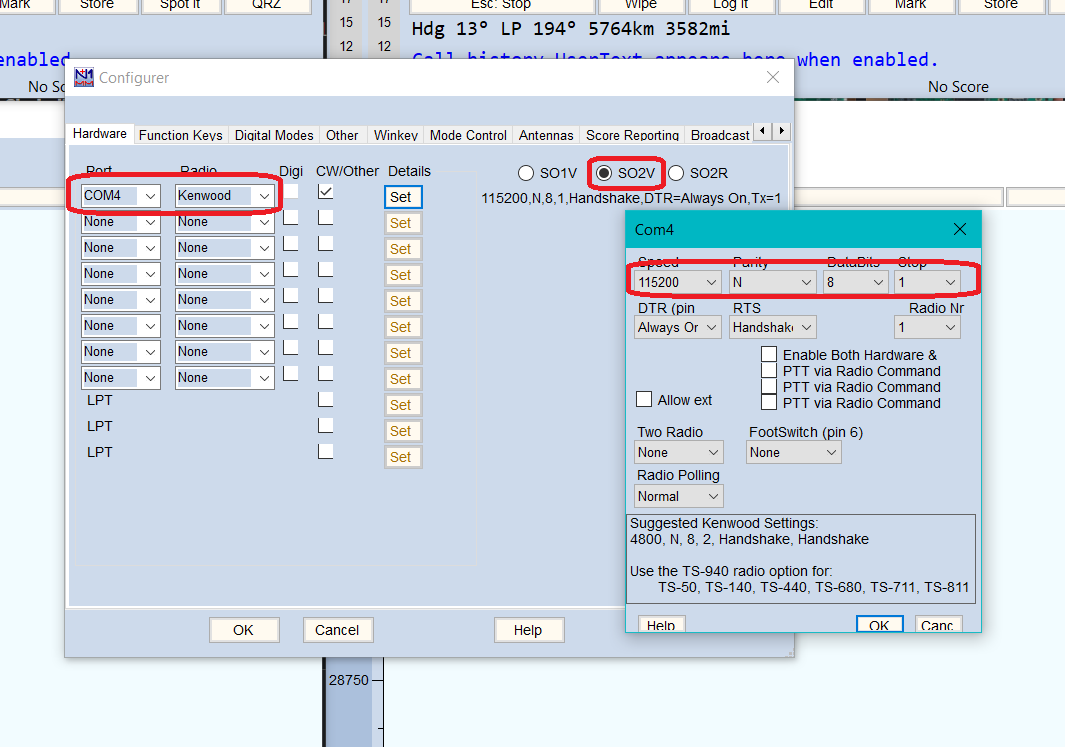Close the Configurer dialog with the X
The image size is (1065, 747).
point(772,77)
